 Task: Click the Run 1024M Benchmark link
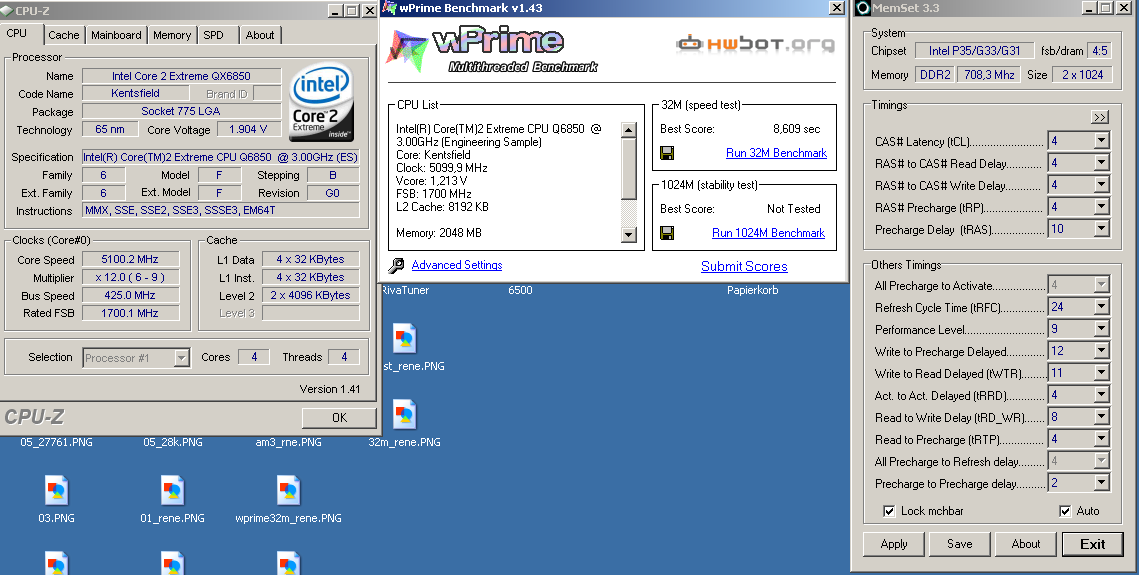[769, 232]
